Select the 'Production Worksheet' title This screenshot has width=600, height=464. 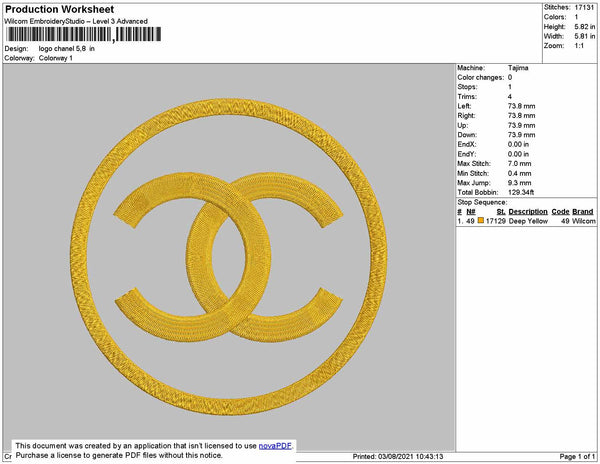(60, 9)
